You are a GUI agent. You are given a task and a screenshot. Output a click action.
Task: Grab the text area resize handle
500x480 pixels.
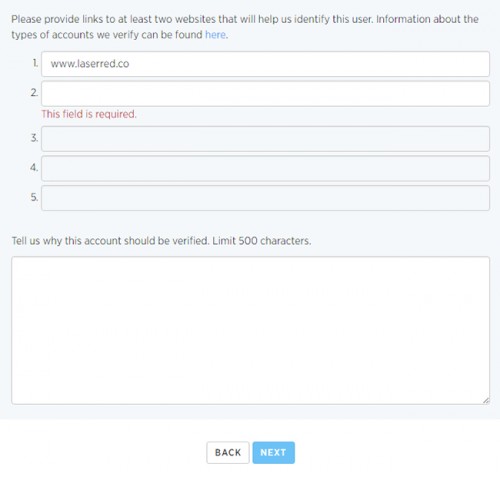click(486, 401)
